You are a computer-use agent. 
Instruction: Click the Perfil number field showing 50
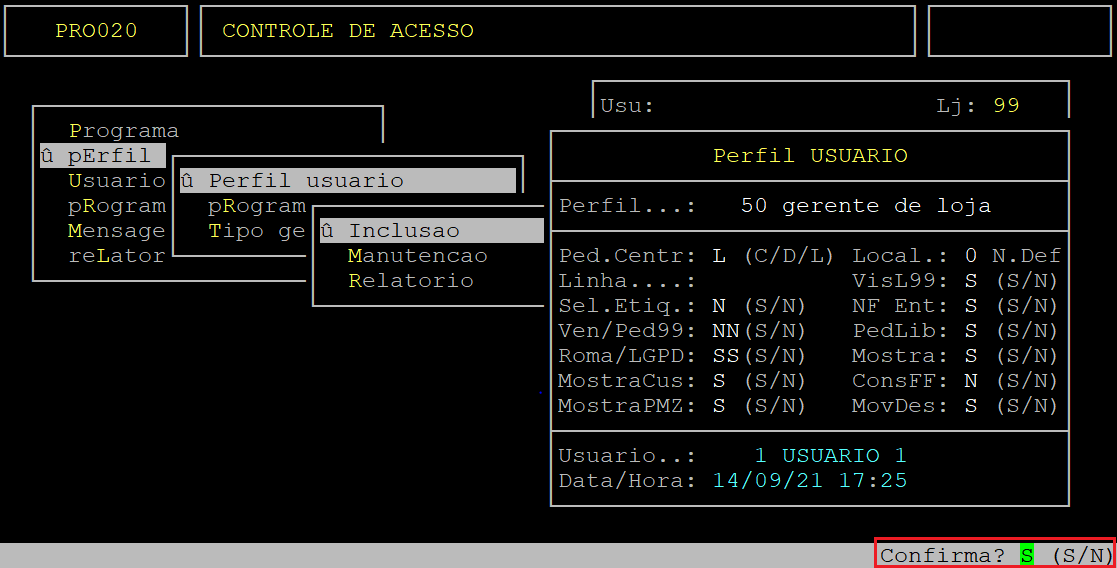[x=753, y=206]
